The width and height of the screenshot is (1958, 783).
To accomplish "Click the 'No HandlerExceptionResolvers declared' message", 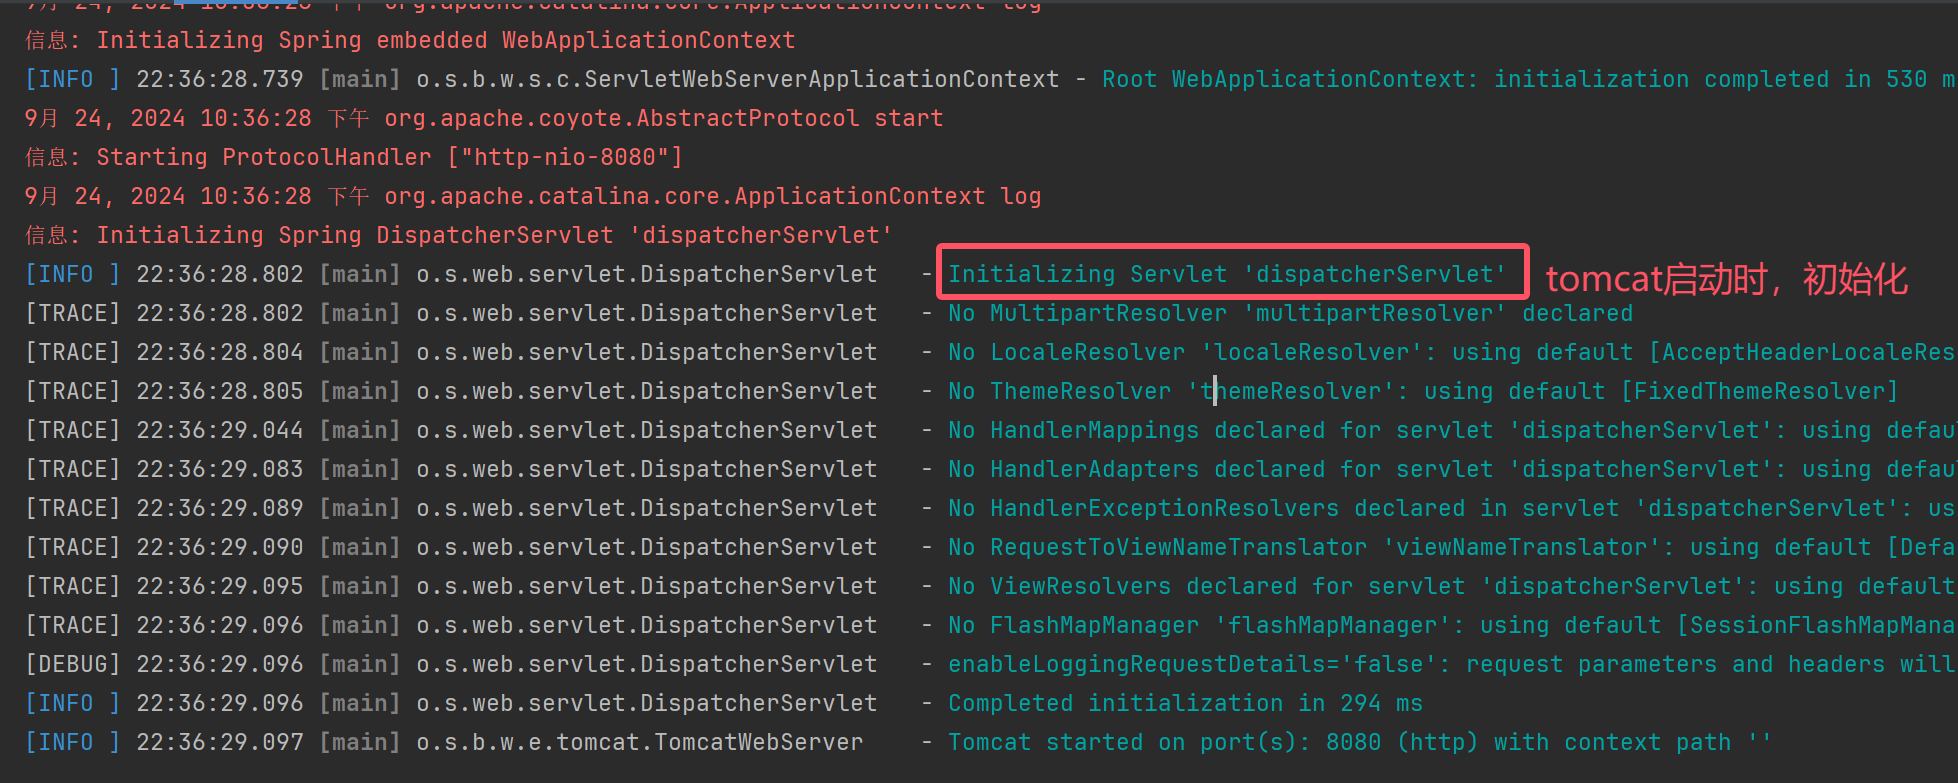I will (x=1452, y=508).
